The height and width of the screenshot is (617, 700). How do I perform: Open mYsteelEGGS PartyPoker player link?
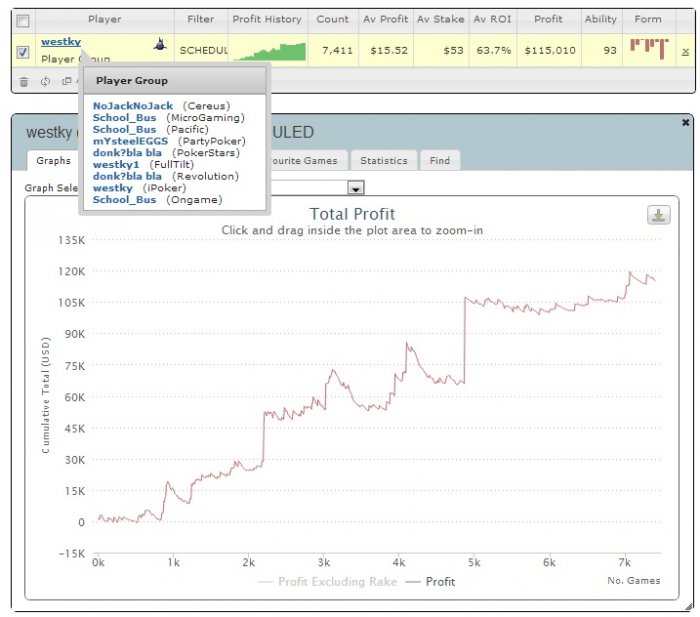click(130, 141)
